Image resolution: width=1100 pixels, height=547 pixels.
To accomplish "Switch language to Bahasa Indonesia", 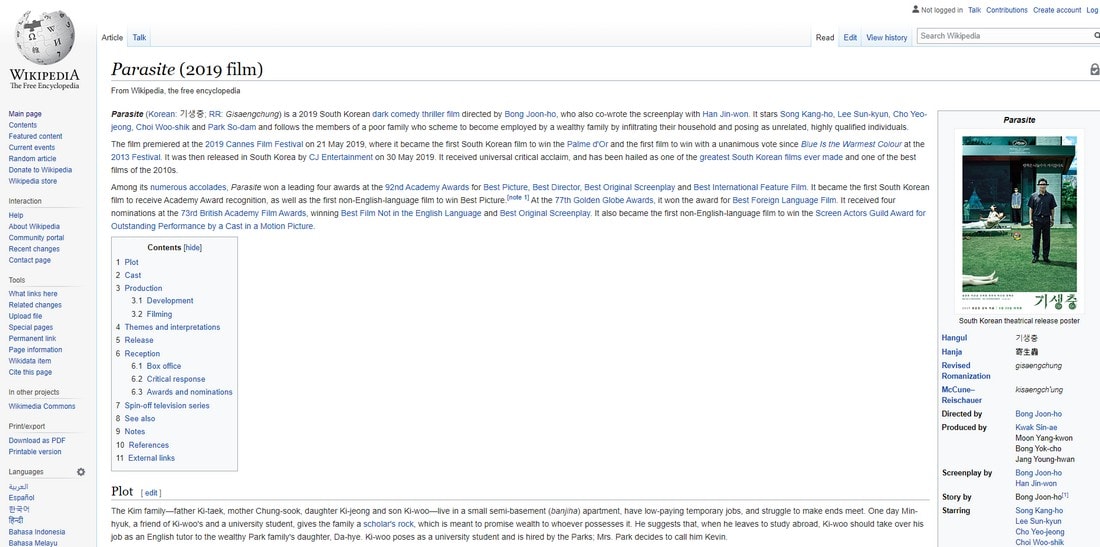I will click(x=36, y=532).
